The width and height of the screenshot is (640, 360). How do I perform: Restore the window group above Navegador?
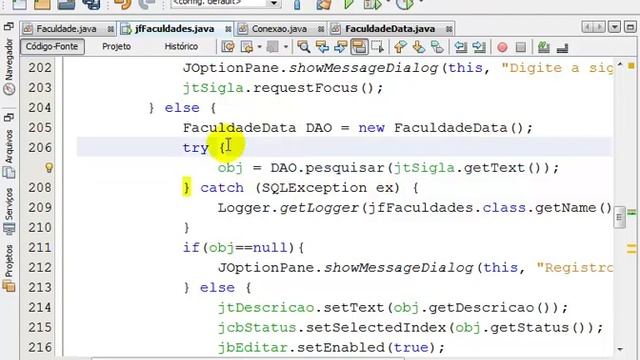tap(9, 27)
